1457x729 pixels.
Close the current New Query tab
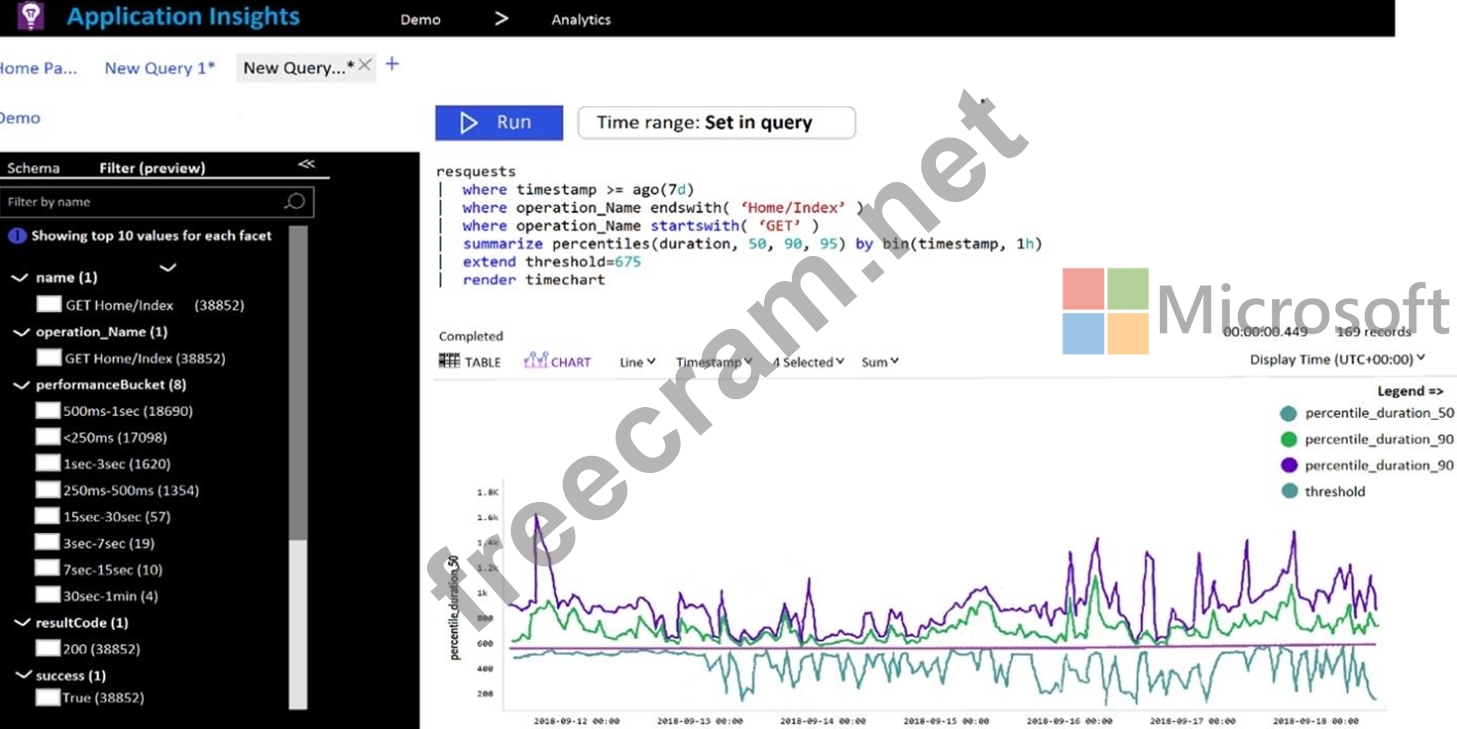click(x=365, y=65)
